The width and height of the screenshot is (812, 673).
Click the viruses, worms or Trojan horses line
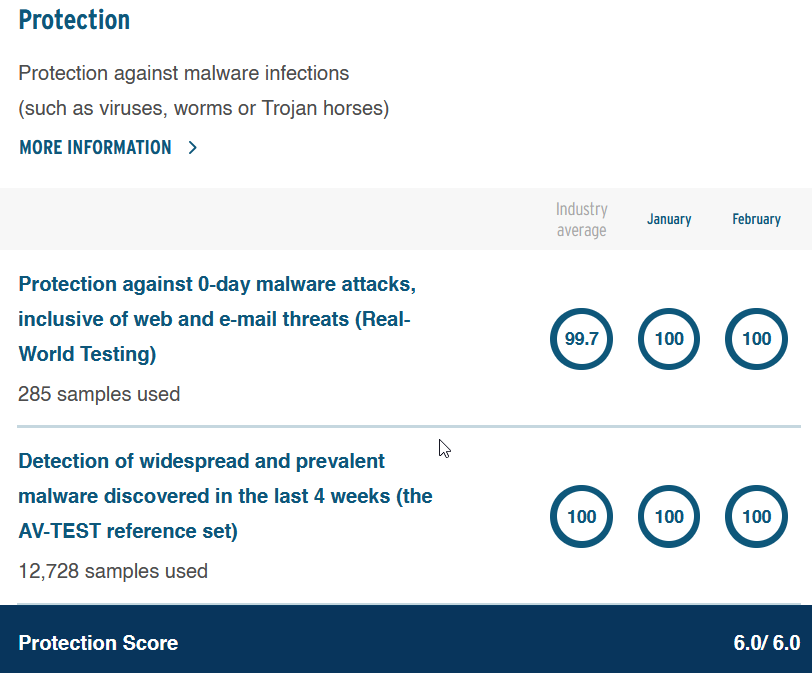(204, 109)
